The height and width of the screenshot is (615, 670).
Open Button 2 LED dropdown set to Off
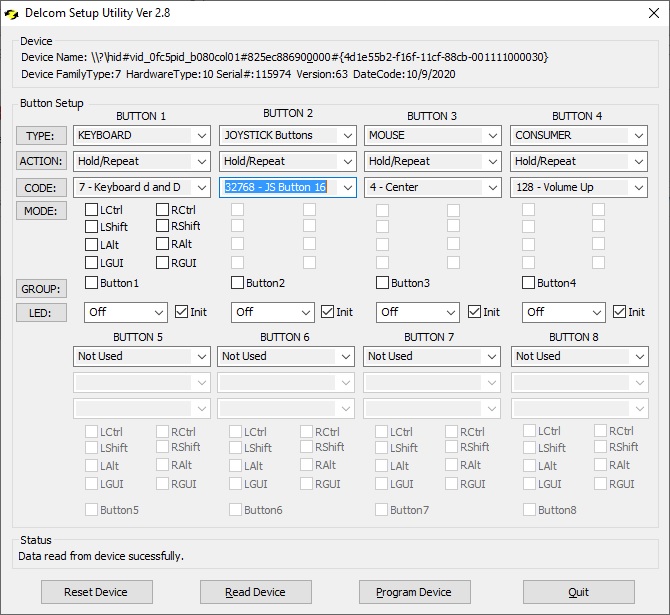[x=273, y=312]
